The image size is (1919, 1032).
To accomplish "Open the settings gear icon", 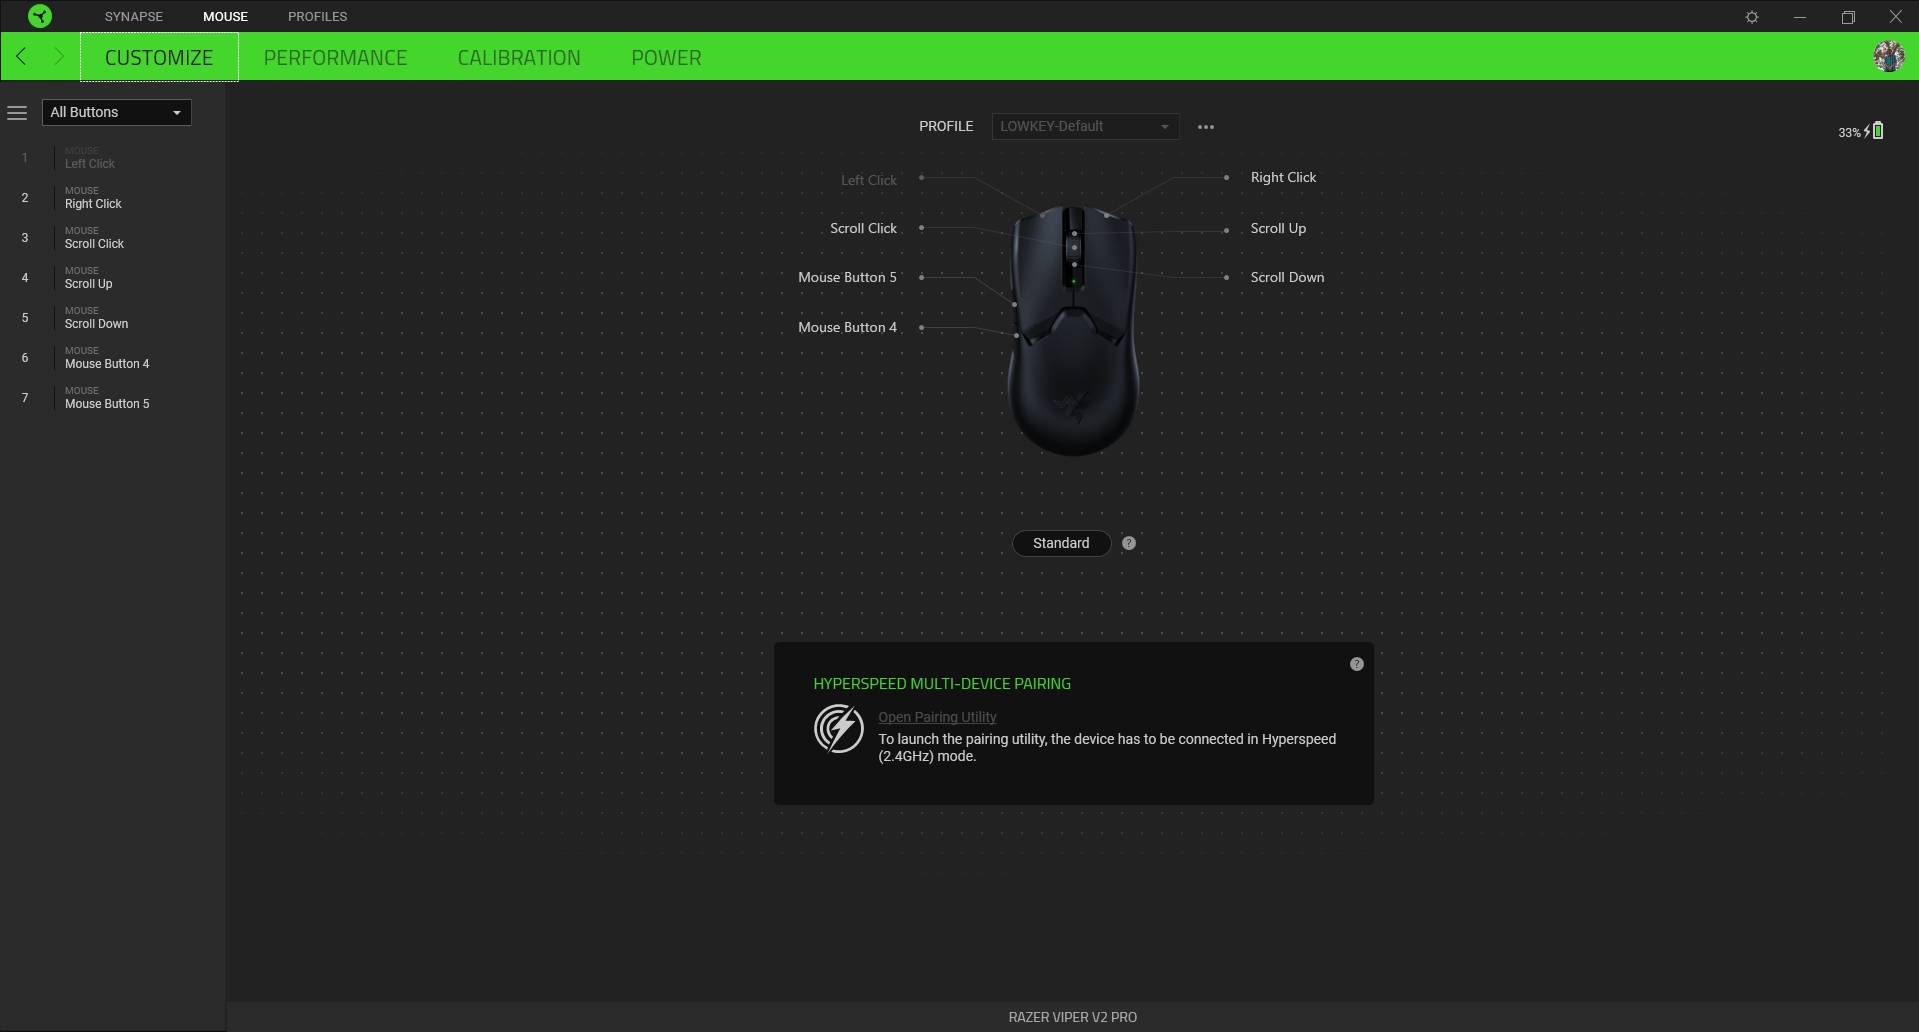I will click(x=1752, y=17).
